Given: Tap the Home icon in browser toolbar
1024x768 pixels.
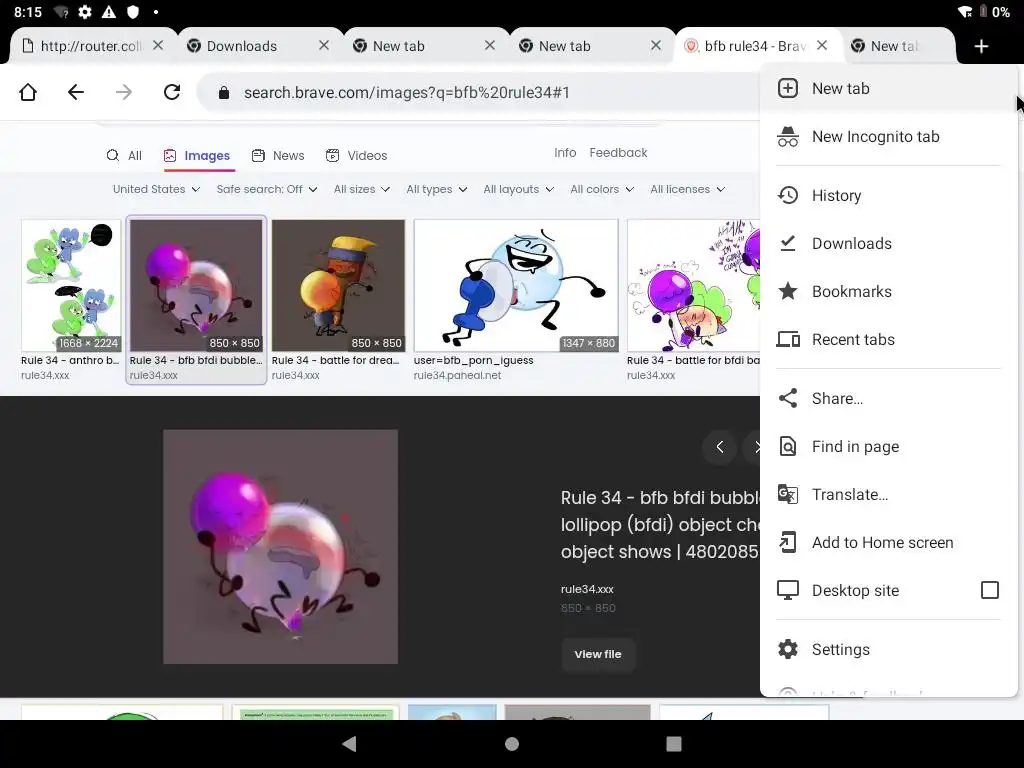Looking at the screenshot, I should pyautogui.click(x=28, y=92).
